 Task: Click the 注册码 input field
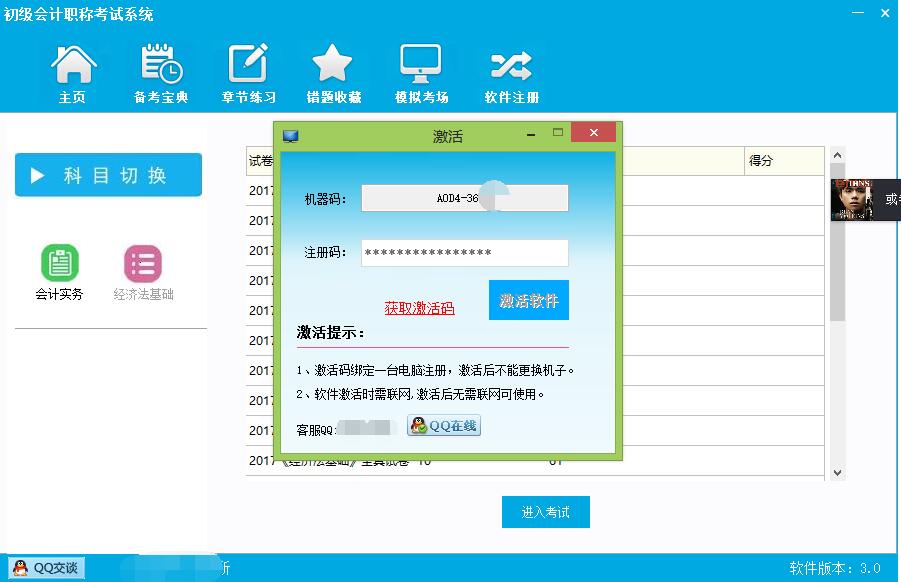(x=464, y=253)
